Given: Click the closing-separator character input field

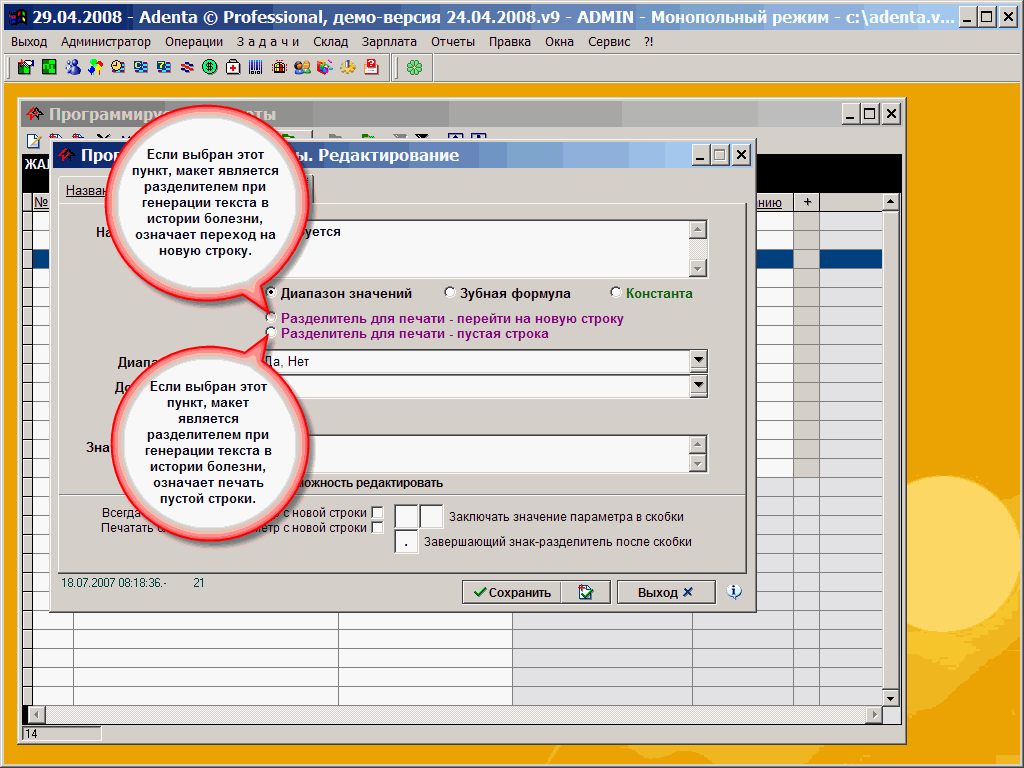Looking at the screenshot, I should [x=407, y=542].
